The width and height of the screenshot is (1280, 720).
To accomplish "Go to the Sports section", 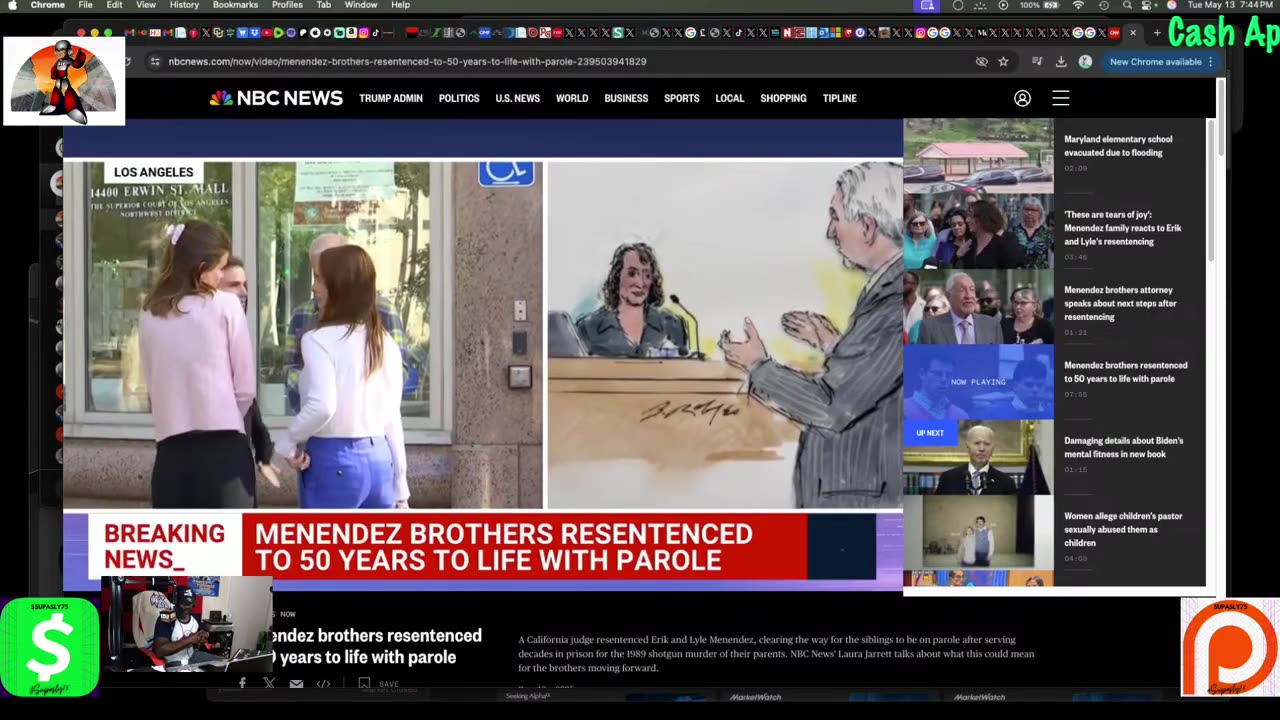I will 682,98.
